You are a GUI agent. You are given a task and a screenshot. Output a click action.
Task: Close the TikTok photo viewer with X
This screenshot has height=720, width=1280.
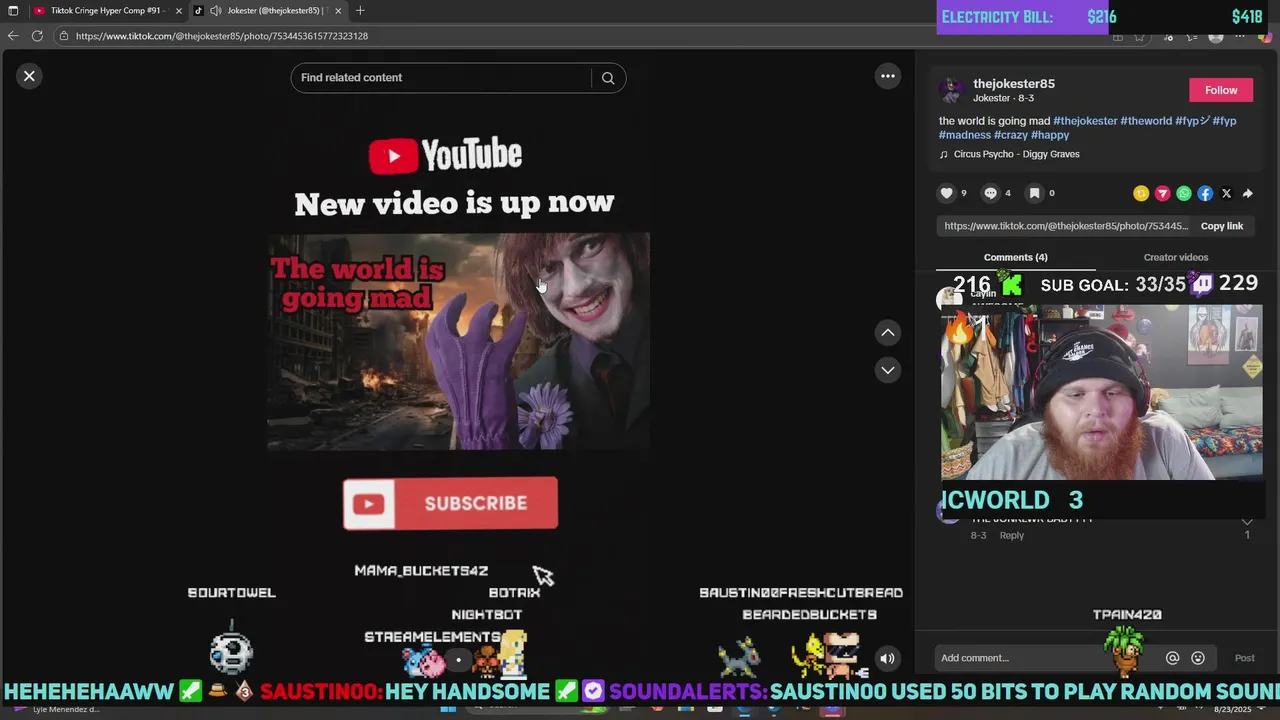click(x=29, y=75)
